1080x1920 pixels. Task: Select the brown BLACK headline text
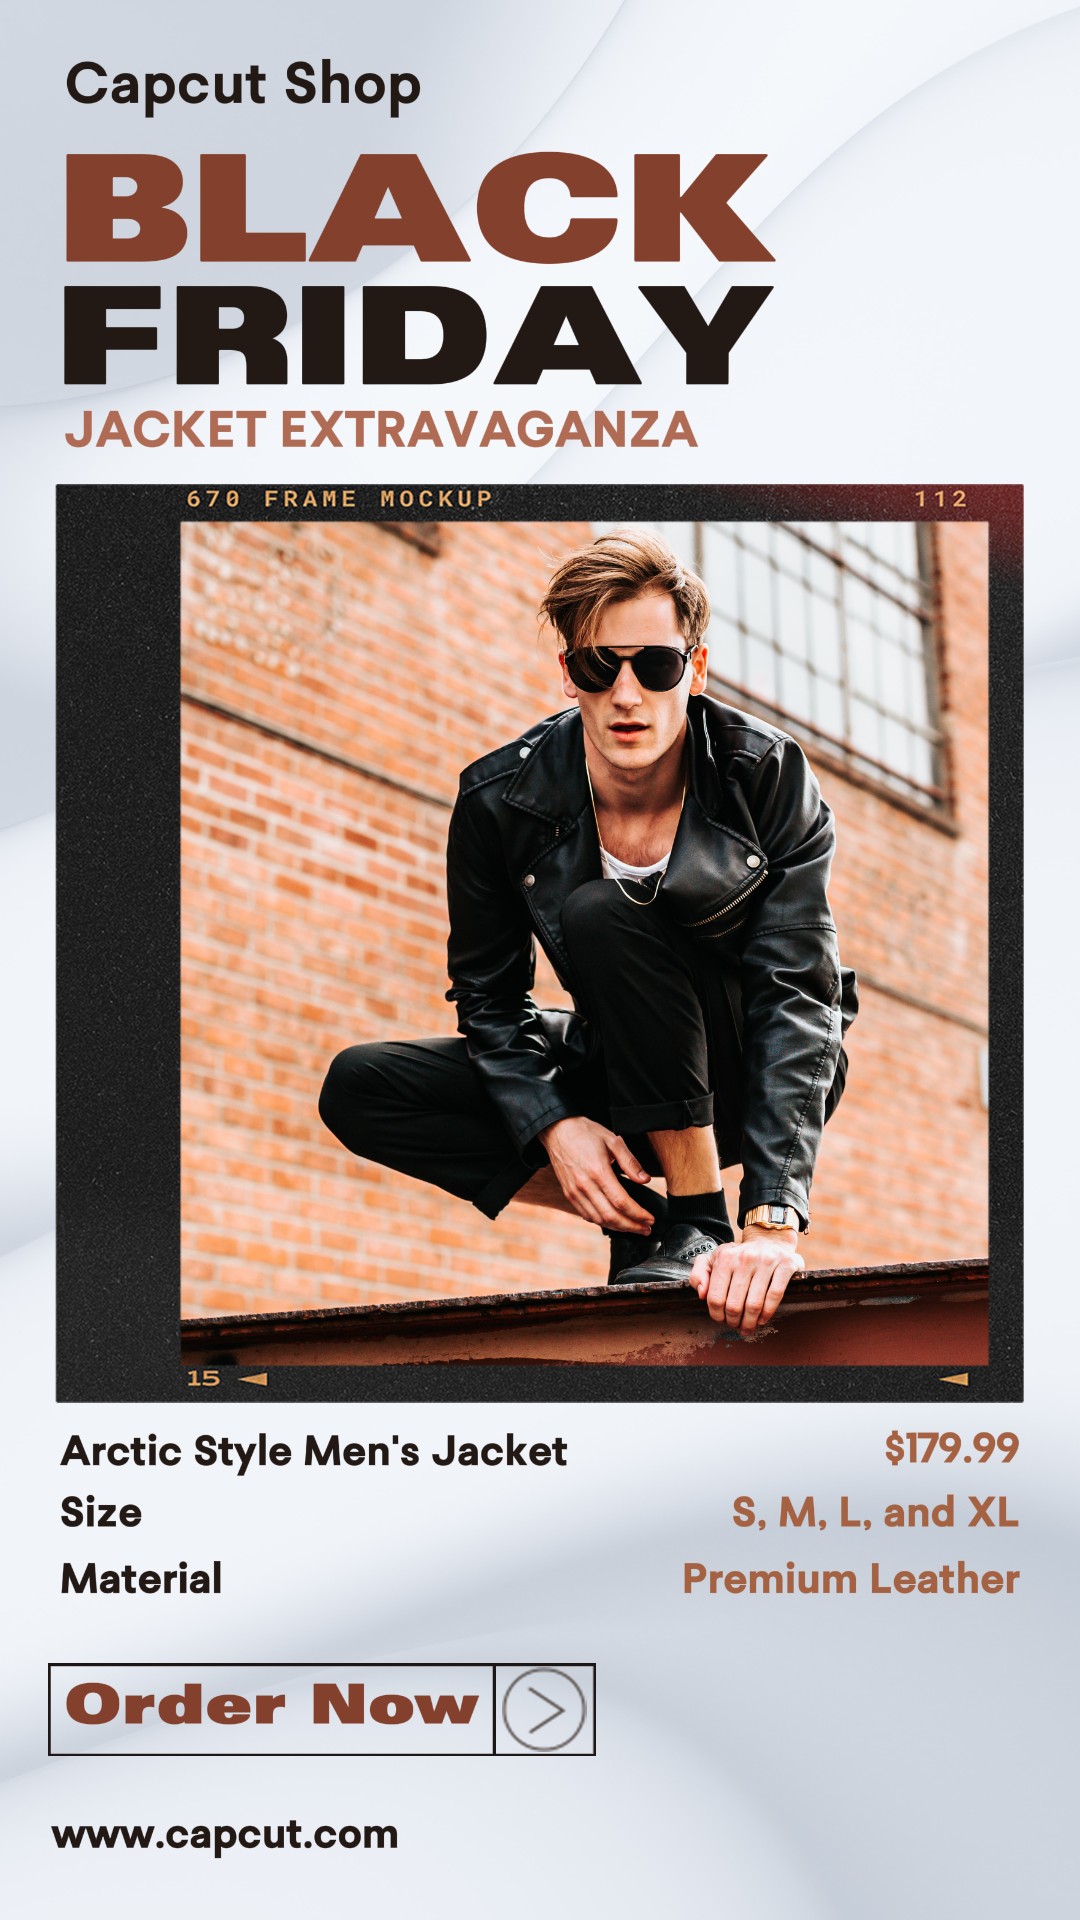tap(420, 208)
